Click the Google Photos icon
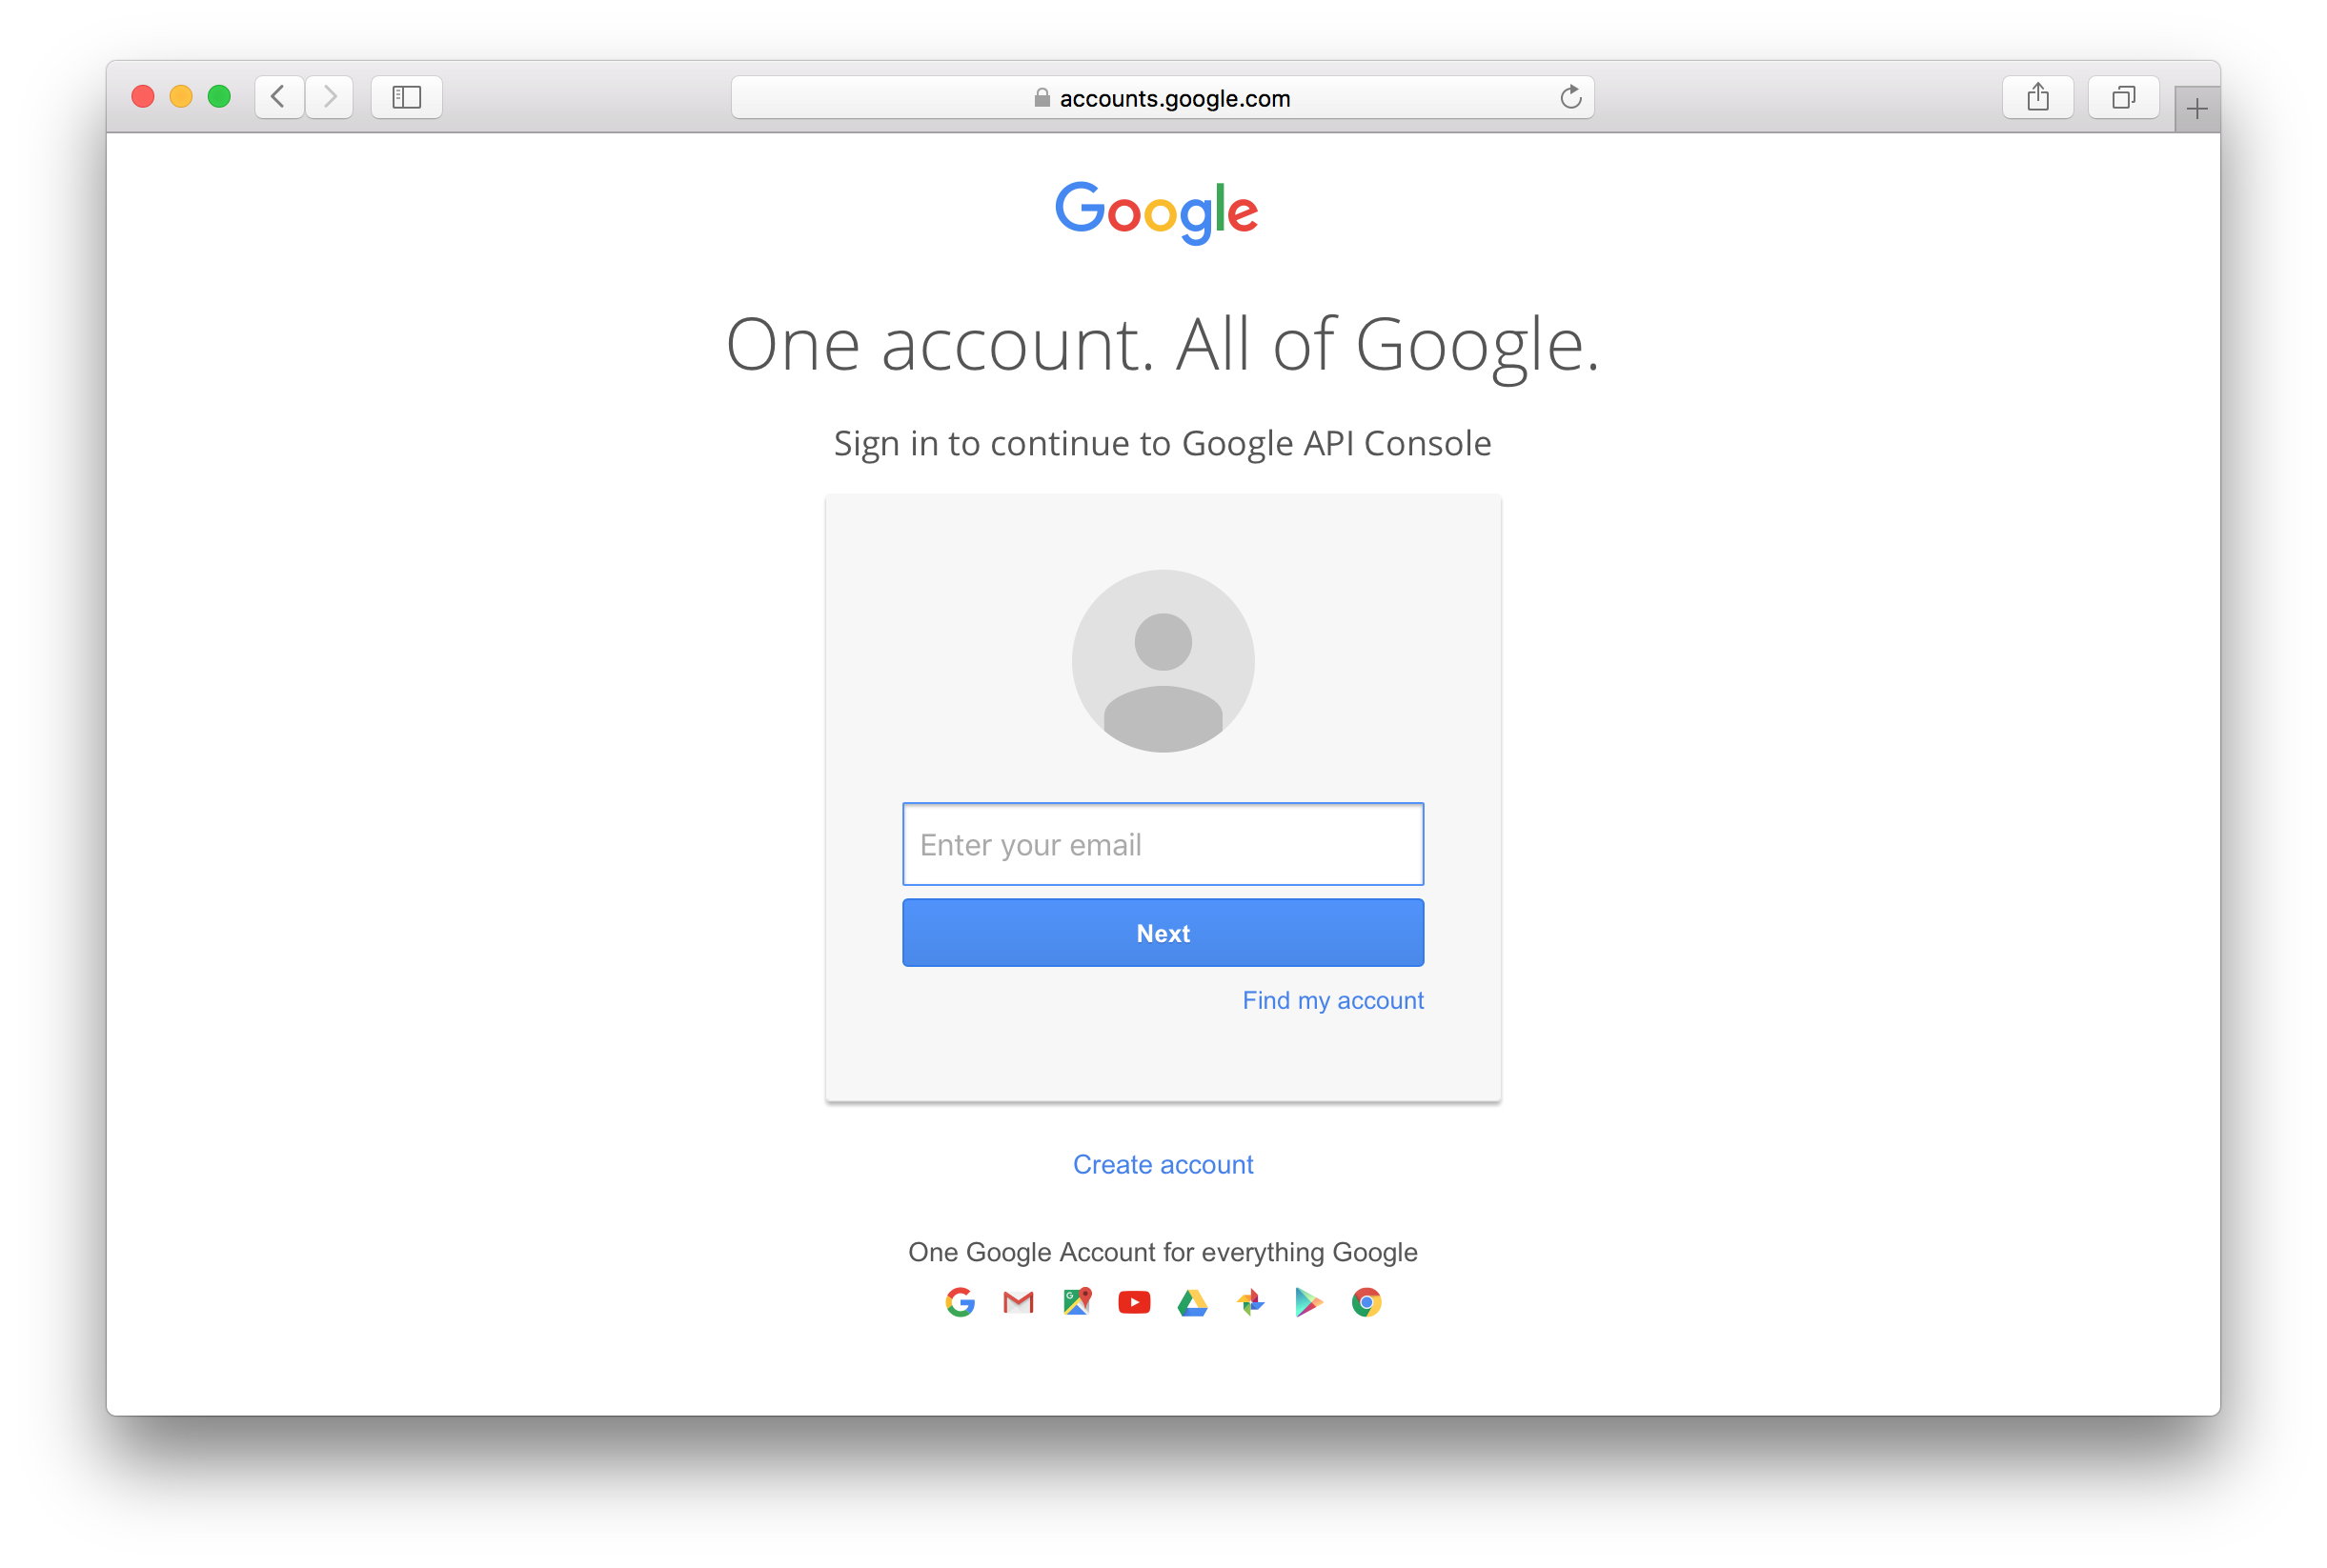This screenshot has height=1568, width=2327. click(1247, 1300)
